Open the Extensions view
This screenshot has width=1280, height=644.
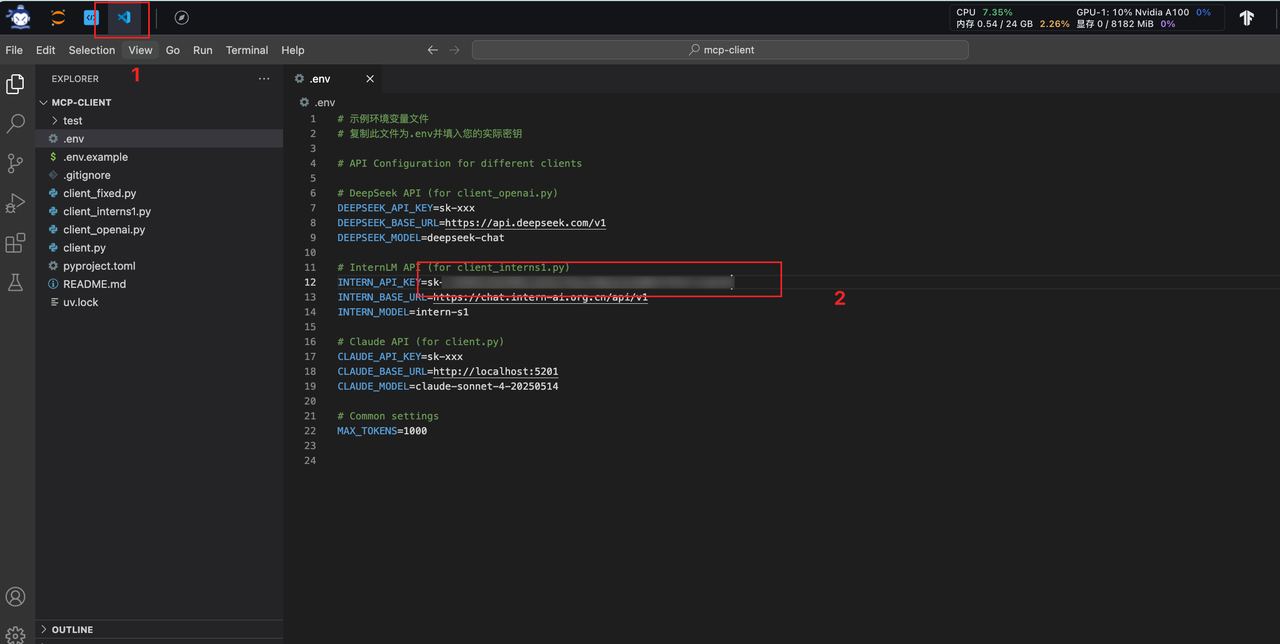15,244
